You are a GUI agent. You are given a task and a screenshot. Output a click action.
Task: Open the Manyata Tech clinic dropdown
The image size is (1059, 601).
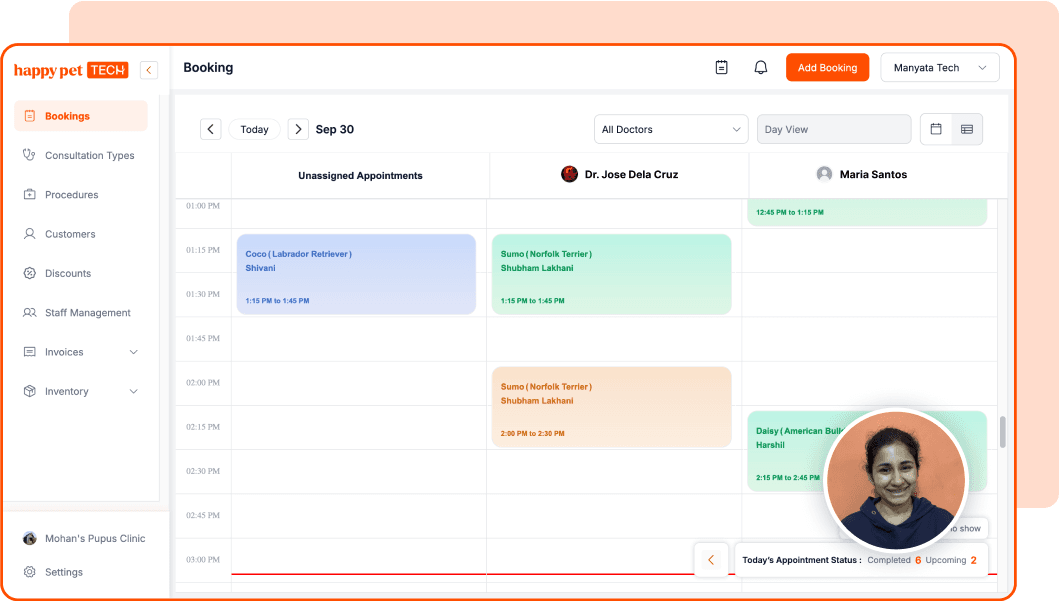pyautogui.click(x=939, y=68)
